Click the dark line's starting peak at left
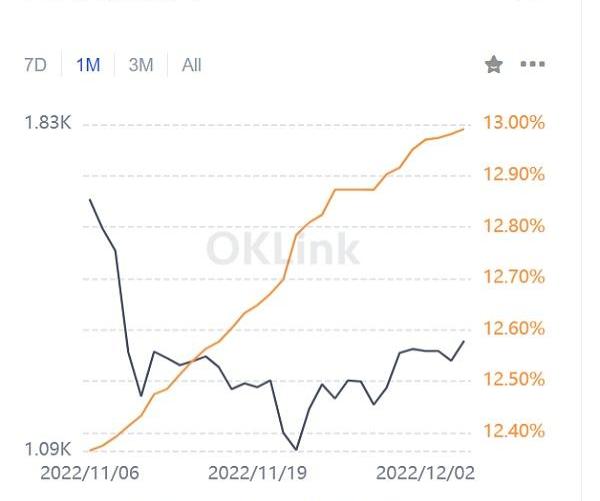 (x=90, y=200)
